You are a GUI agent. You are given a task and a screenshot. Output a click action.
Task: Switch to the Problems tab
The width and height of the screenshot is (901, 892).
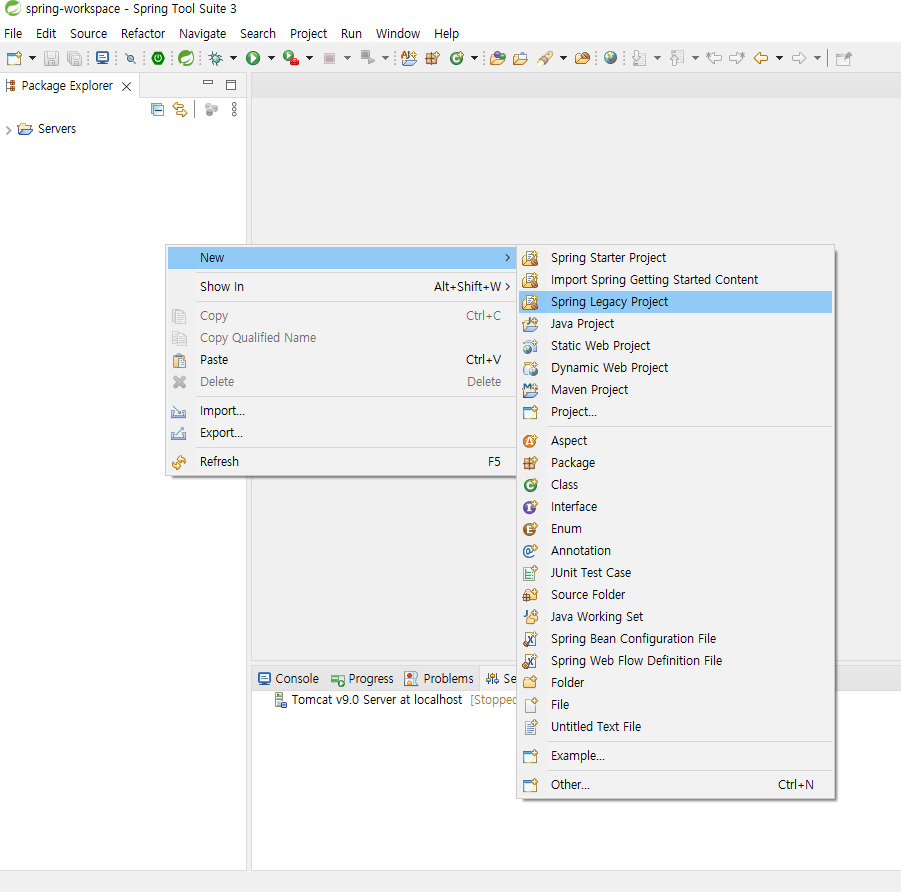pos(439,679)
